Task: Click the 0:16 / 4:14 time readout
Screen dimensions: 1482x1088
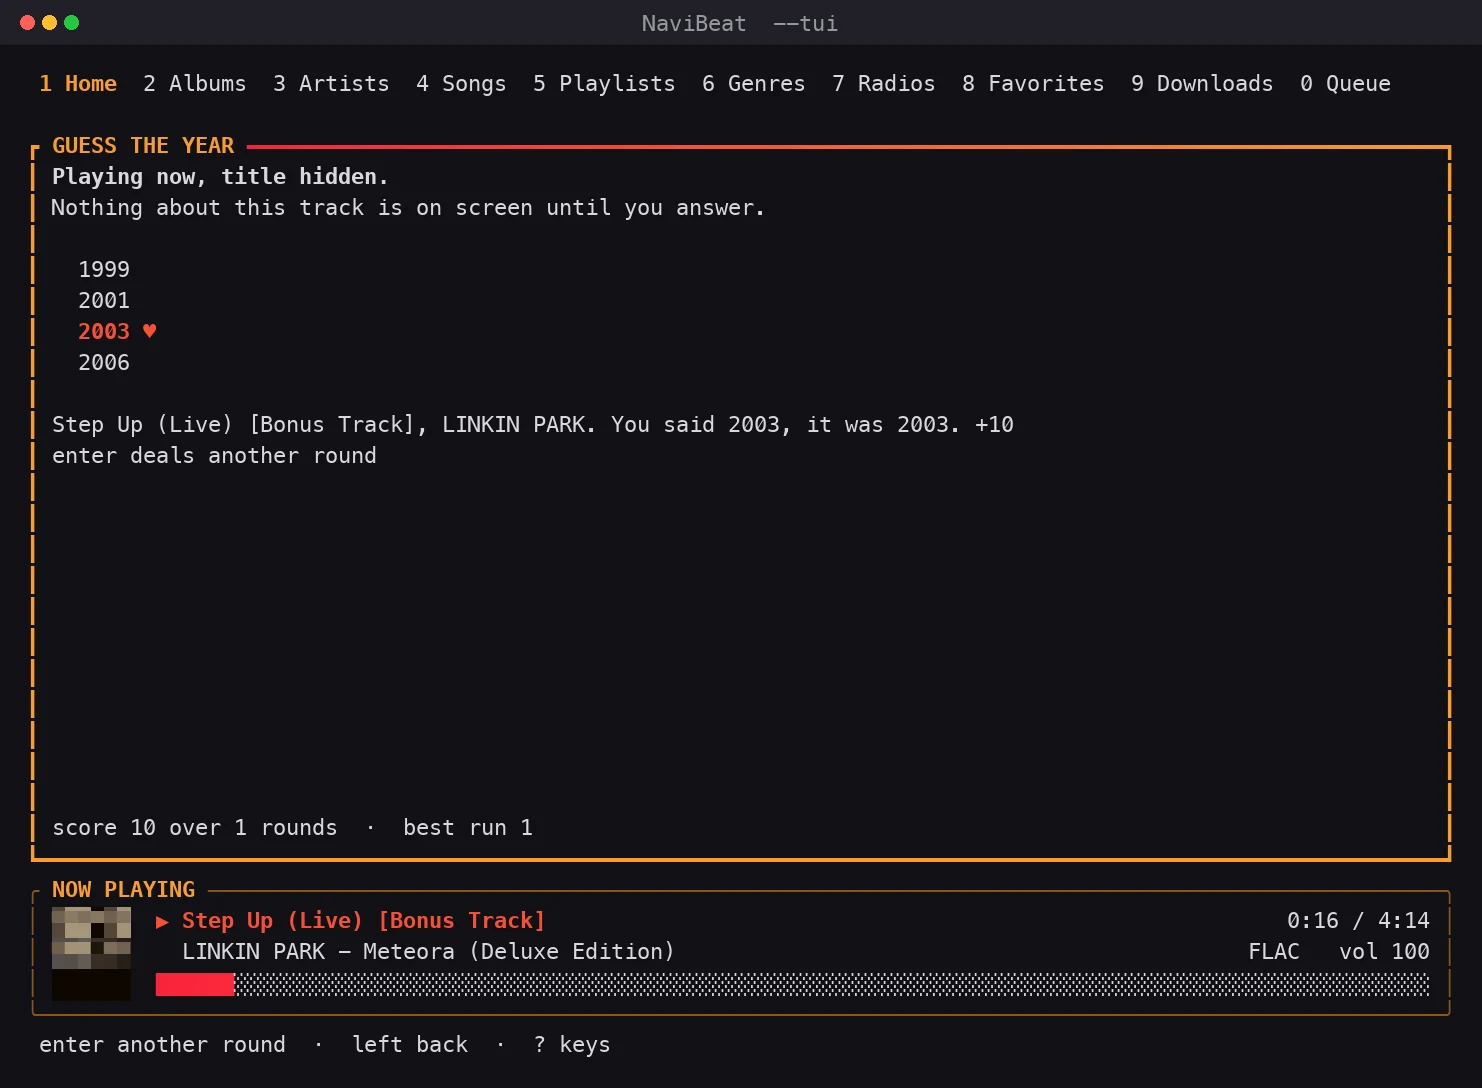Action: pyautogui.click(x=1358, y=921)
